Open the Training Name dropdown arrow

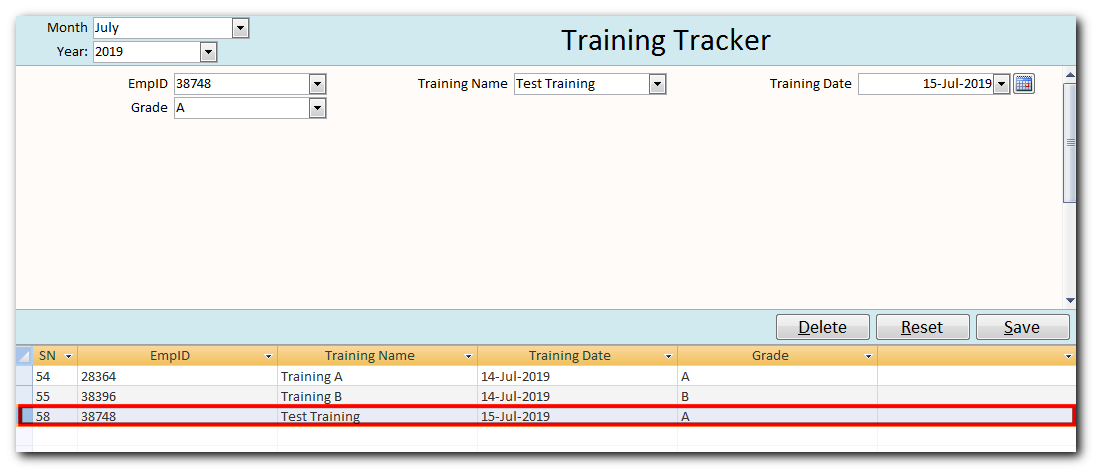[x=657, y=84]
